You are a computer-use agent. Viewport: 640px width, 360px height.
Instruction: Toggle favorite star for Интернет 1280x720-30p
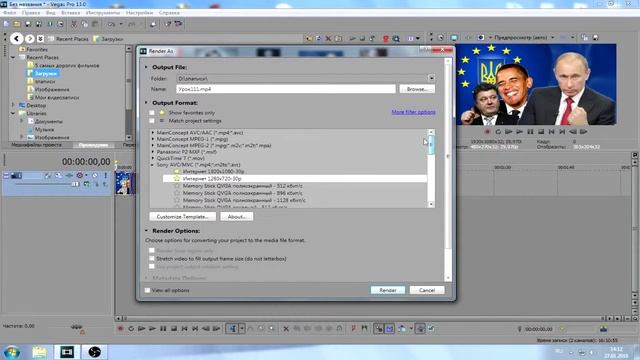tap(177, 178)
